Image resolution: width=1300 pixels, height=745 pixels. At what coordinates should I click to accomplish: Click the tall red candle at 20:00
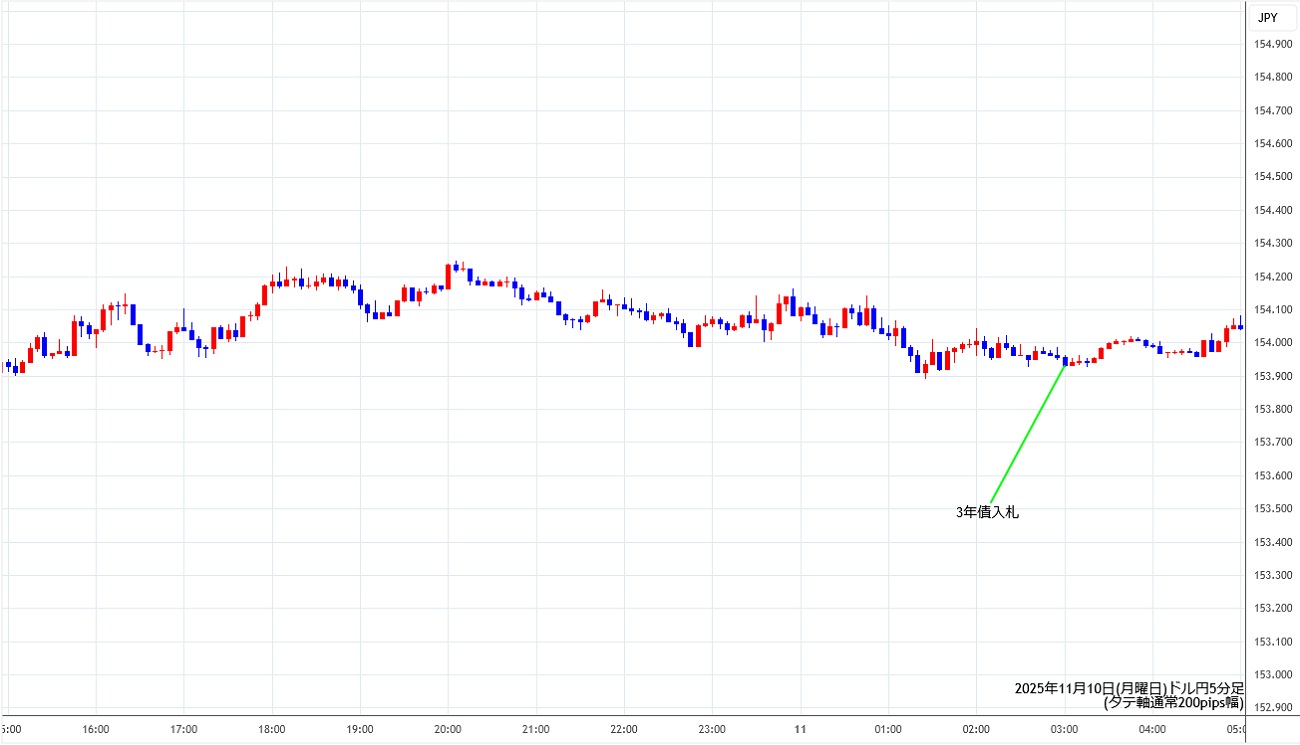(x=448, y=276)
